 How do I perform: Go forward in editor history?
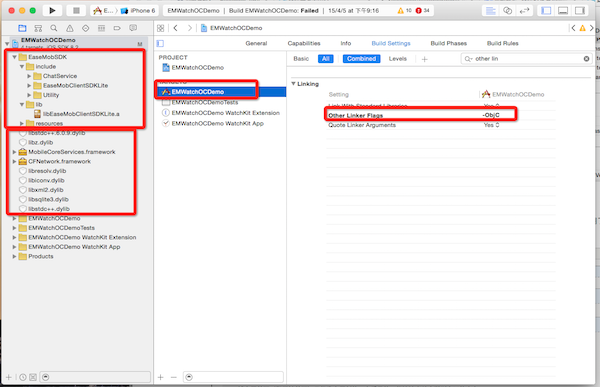point(189,28)
